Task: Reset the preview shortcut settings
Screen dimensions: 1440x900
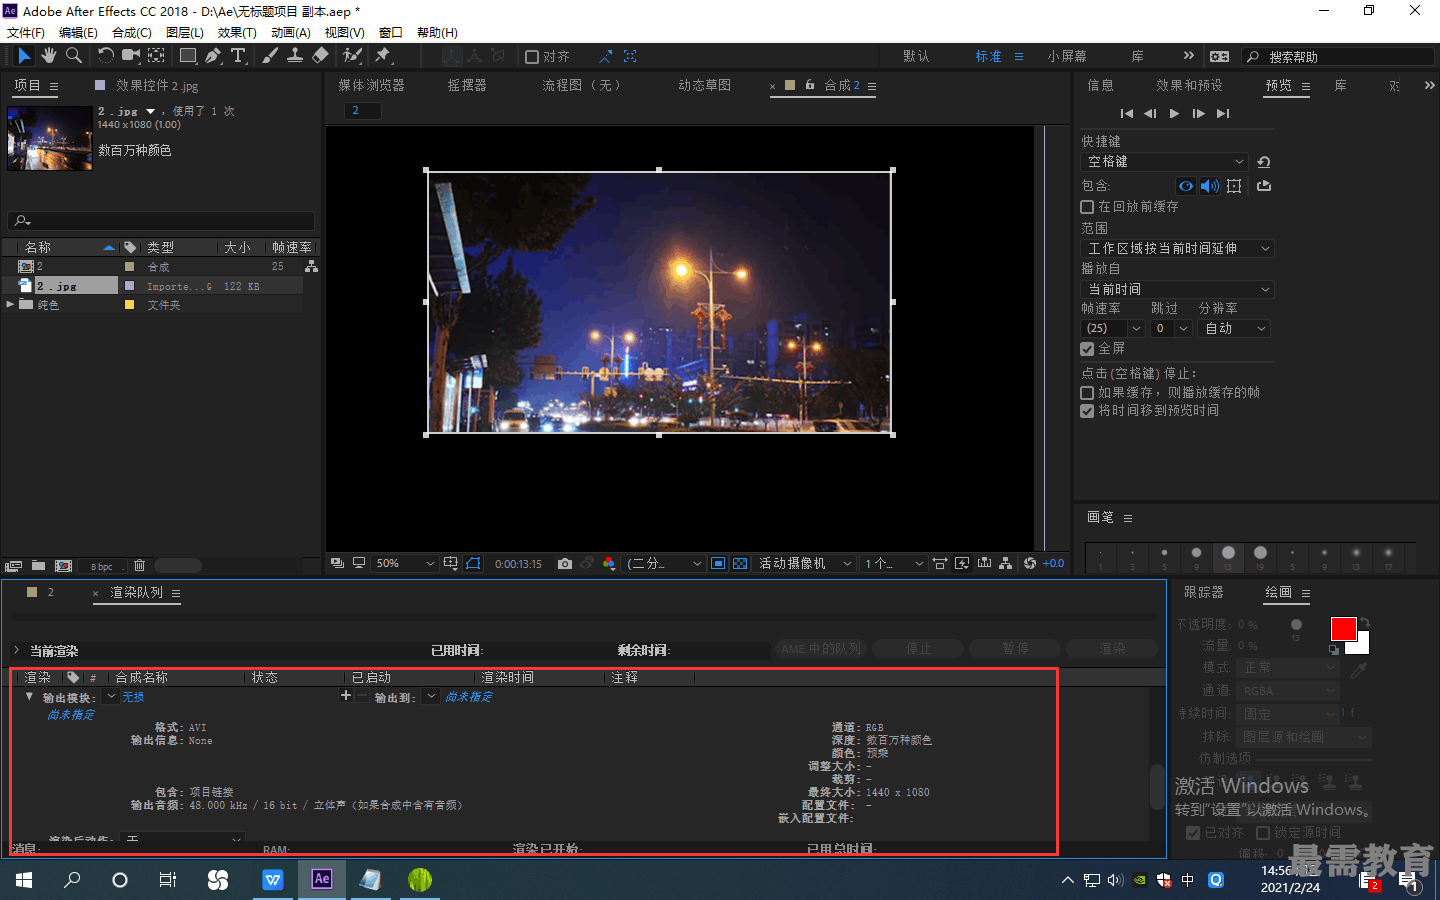Action: coord(1264,162)
